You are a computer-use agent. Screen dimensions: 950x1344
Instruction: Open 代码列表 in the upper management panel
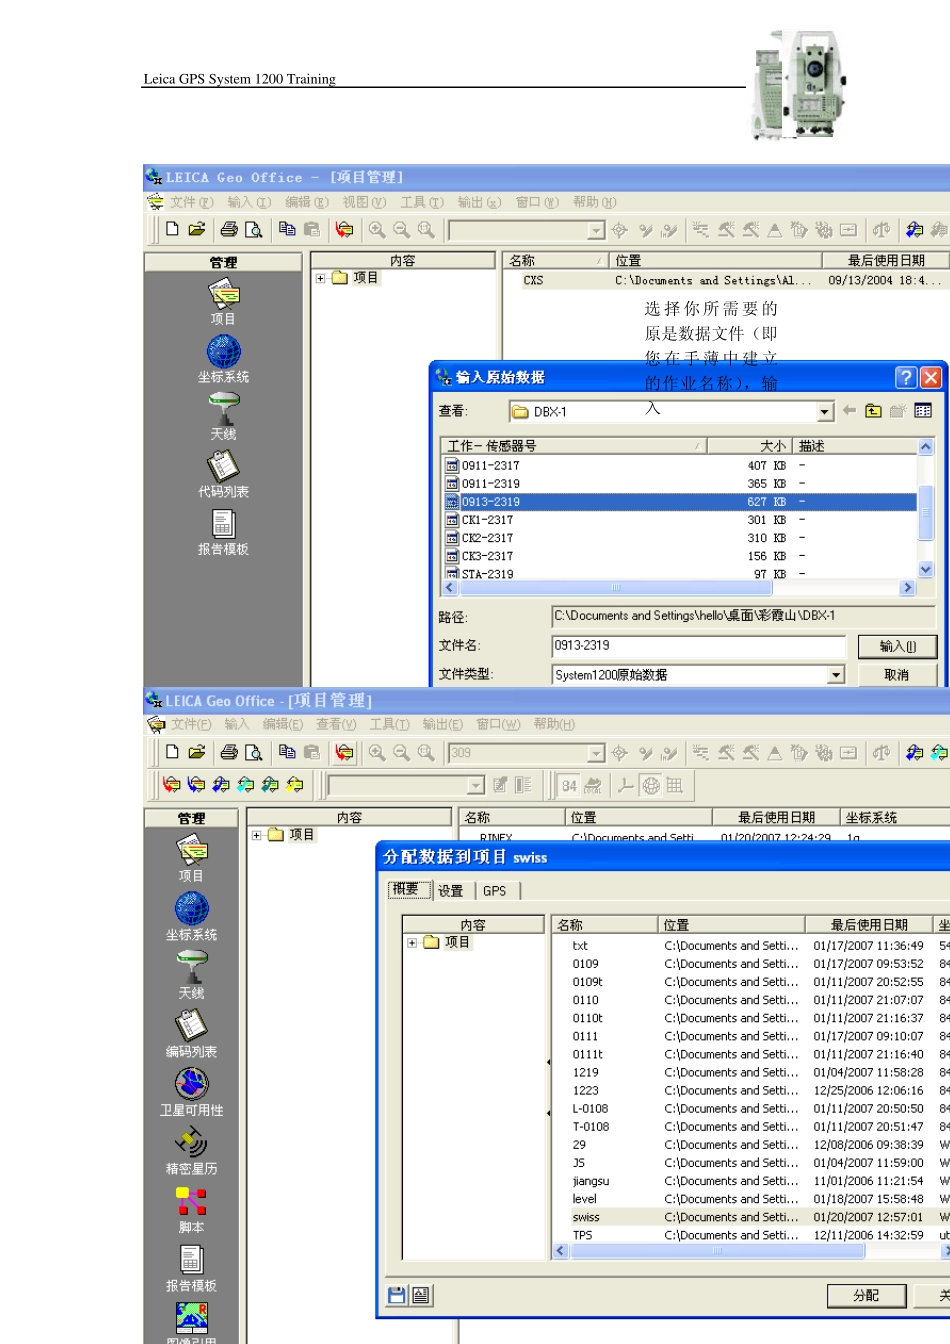click(x=223, y=467)
